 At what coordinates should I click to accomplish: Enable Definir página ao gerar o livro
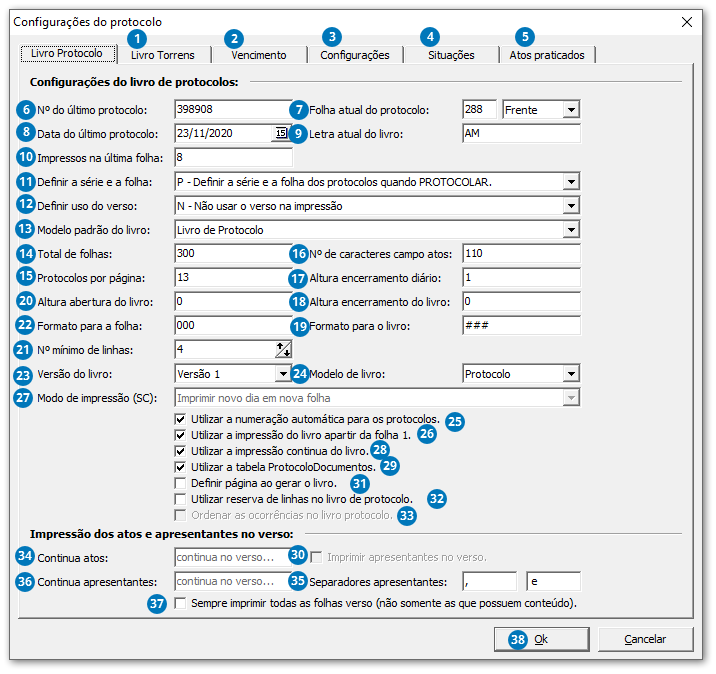(180, 483)
